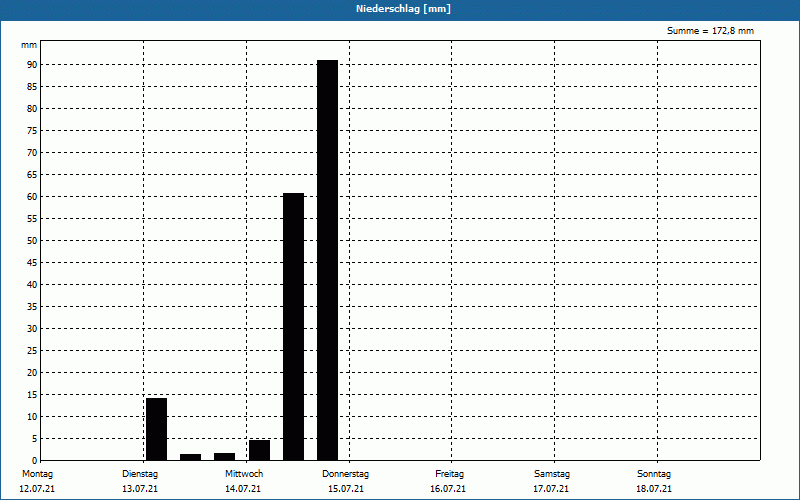The image size is (800, 500).
Task: Select the 'Summe = 172,8 mm' total text
Action: pos(710,31)
